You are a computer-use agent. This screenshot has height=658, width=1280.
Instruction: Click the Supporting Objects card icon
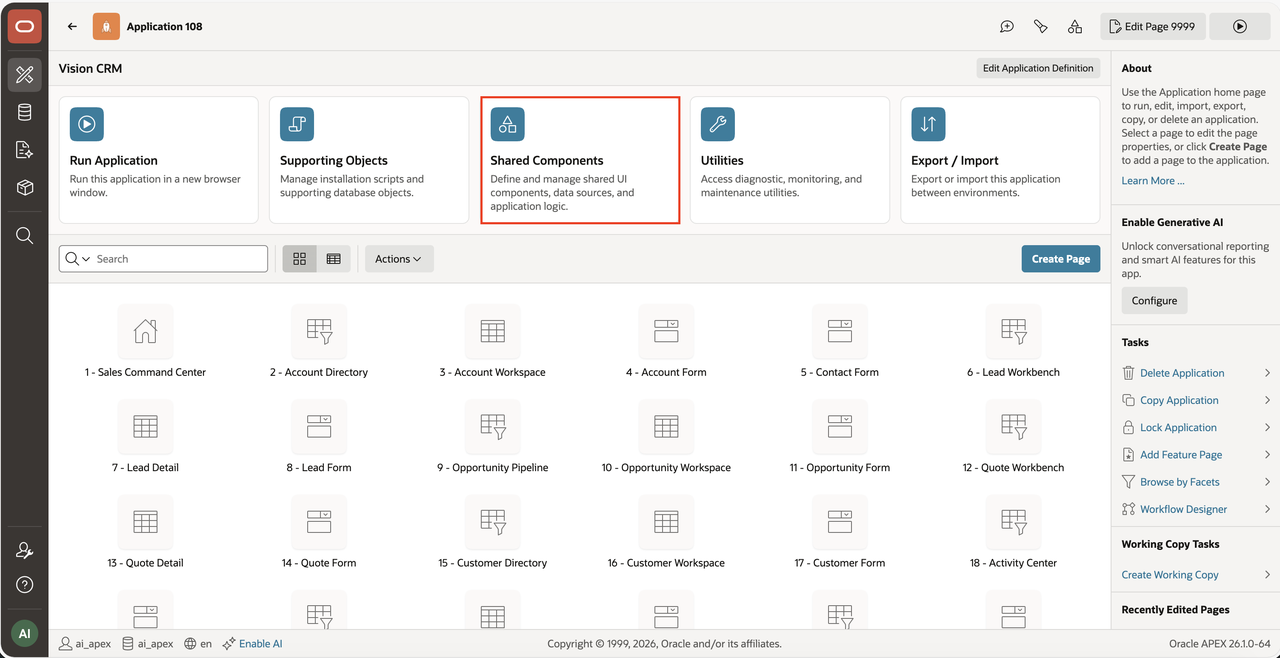coord(297,124)
